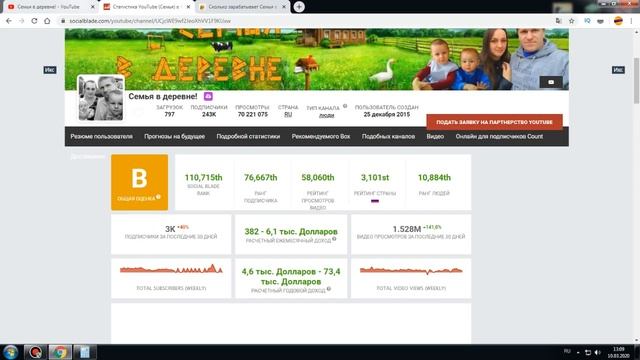The width and height of the screenshot is (640, 360).
Task: Click the 25 декабря 2015 creation date
Action: pyautogui.click(x=387, y=114)
